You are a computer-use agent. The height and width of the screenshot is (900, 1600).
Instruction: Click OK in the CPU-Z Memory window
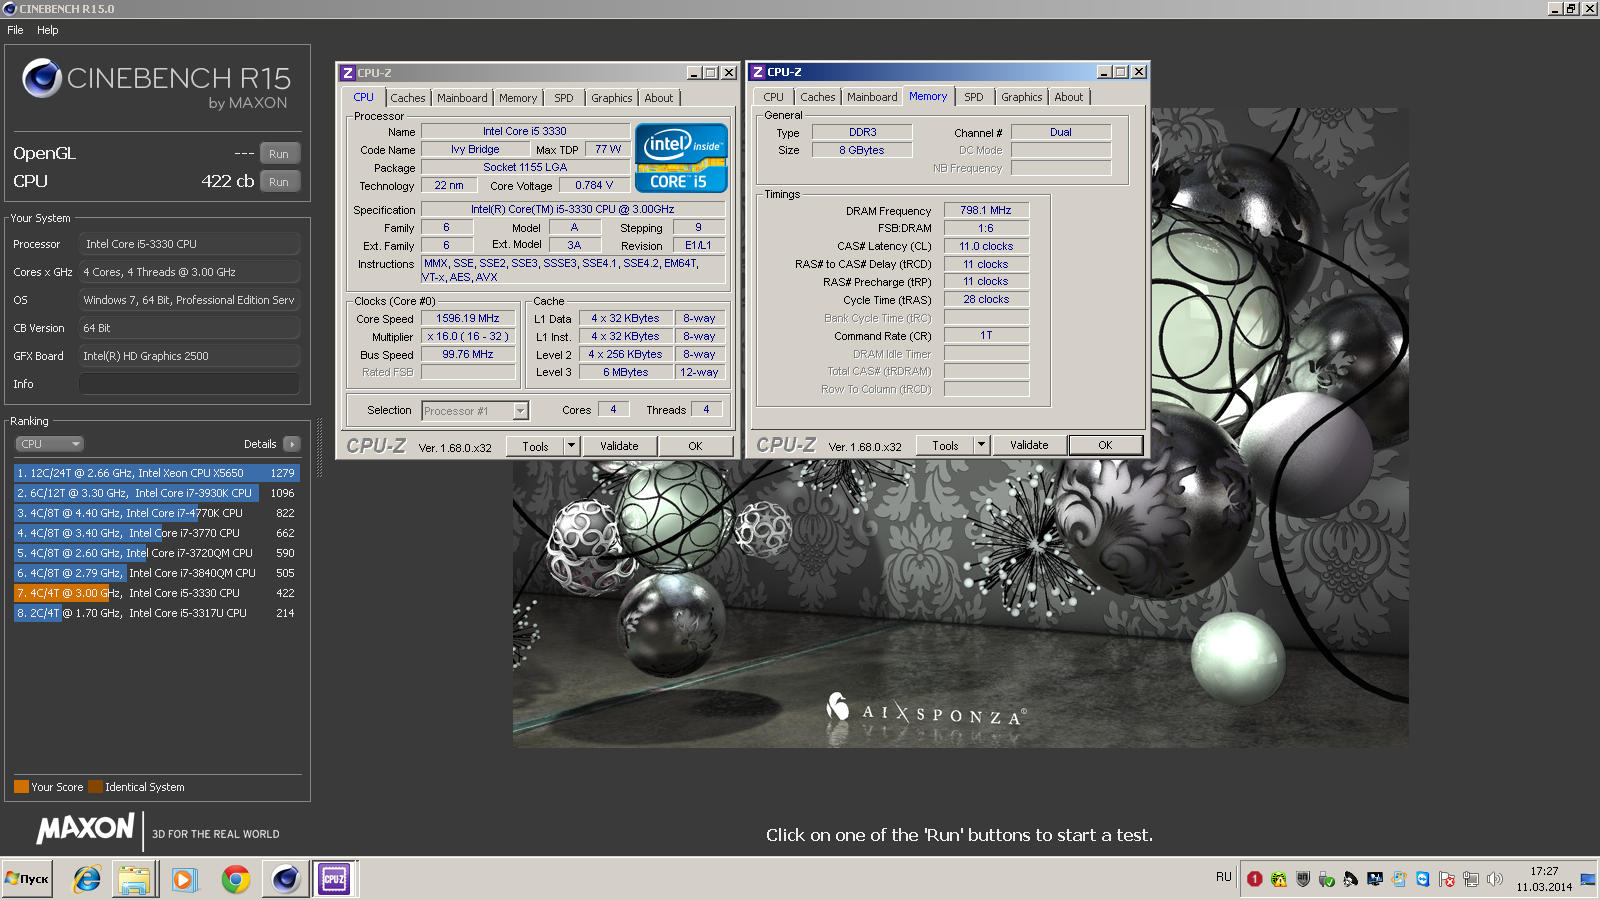(x=1105, y=445)
